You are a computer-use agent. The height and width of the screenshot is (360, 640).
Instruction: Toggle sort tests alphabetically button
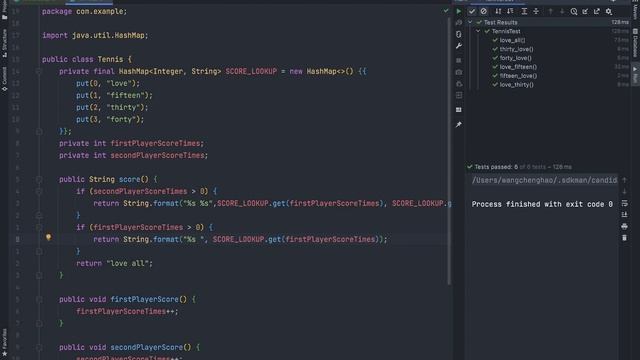498,11
